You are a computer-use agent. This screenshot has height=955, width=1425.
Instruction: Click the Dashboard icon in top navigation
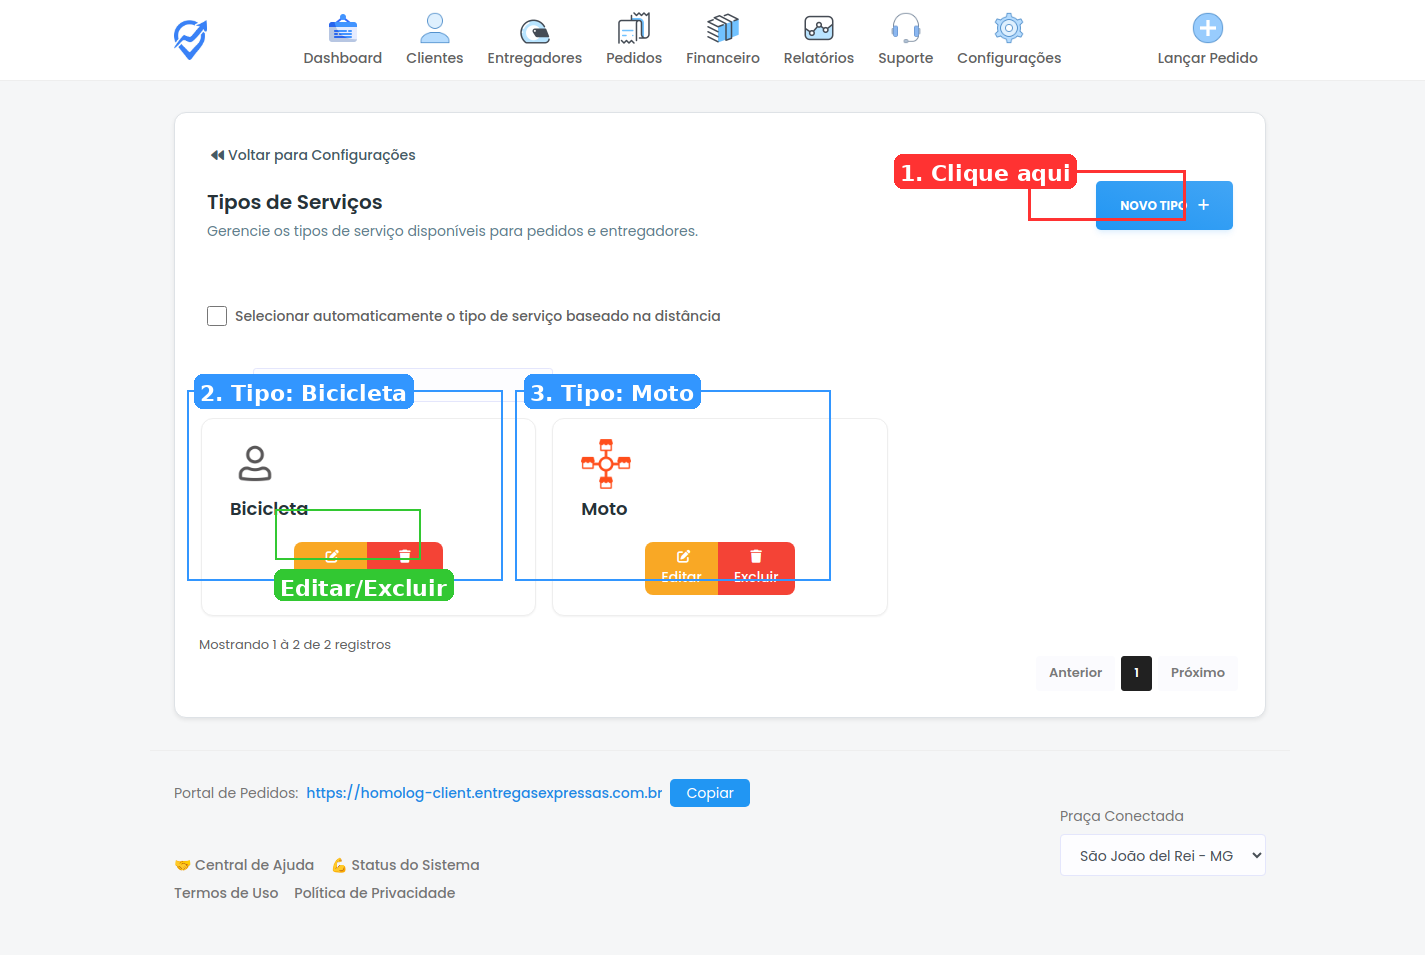point(342,28)
